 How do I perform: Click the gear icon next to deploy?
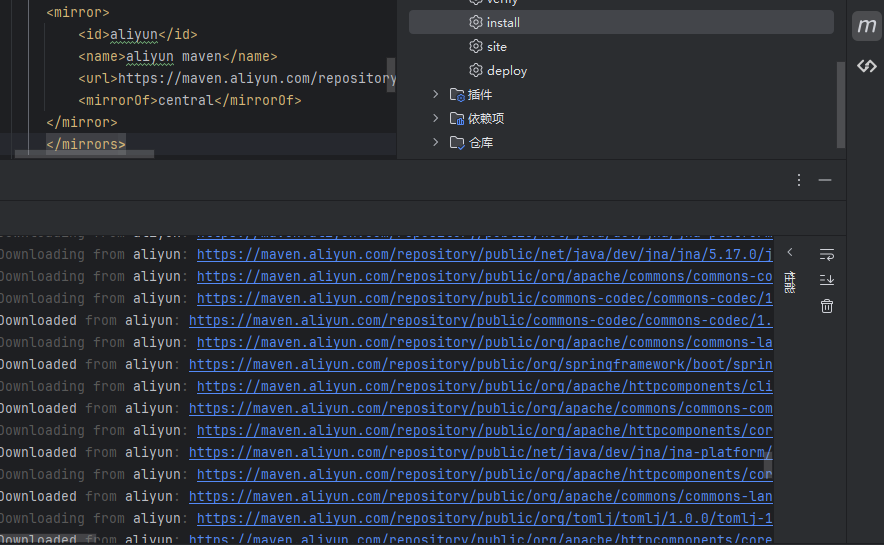(x=476, y=70)
